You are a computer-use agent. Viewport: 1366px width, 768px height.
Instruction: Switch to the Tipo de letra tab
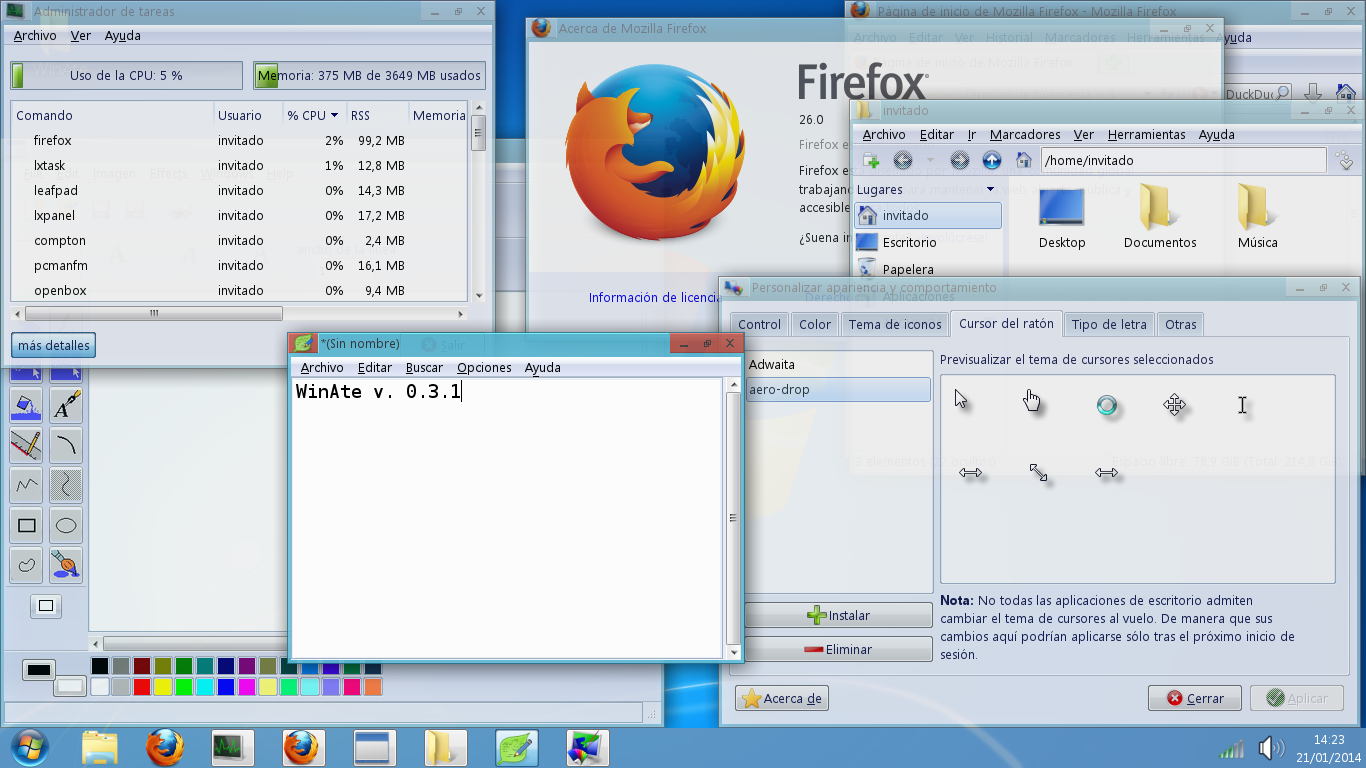coord(1109,324)
